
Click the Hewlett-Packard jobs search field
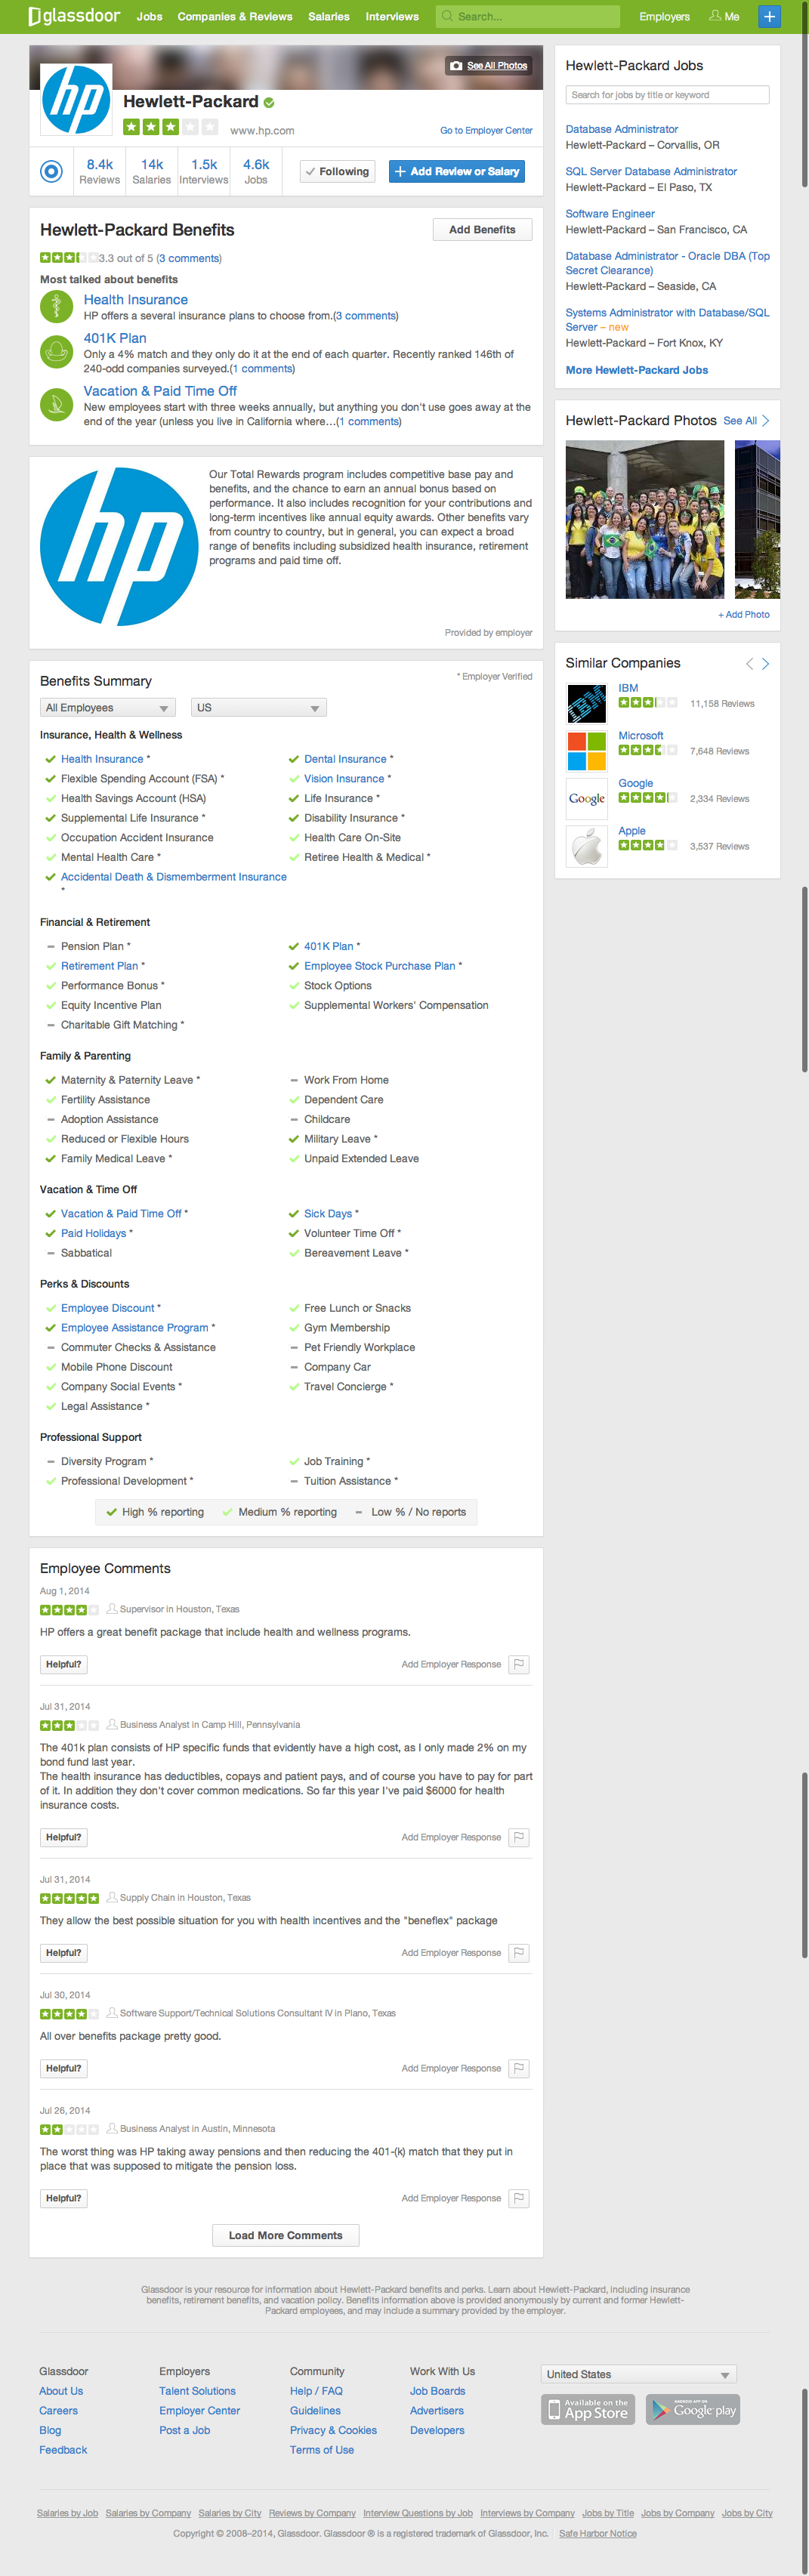667,95
